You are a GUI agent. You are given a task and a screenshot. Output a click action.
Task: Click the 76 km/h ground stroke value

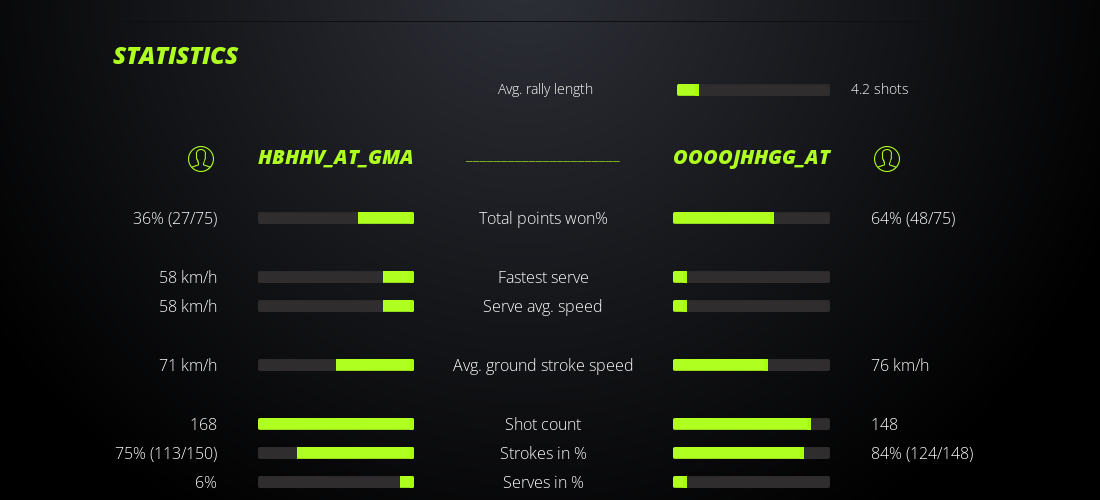coord(900,365)
